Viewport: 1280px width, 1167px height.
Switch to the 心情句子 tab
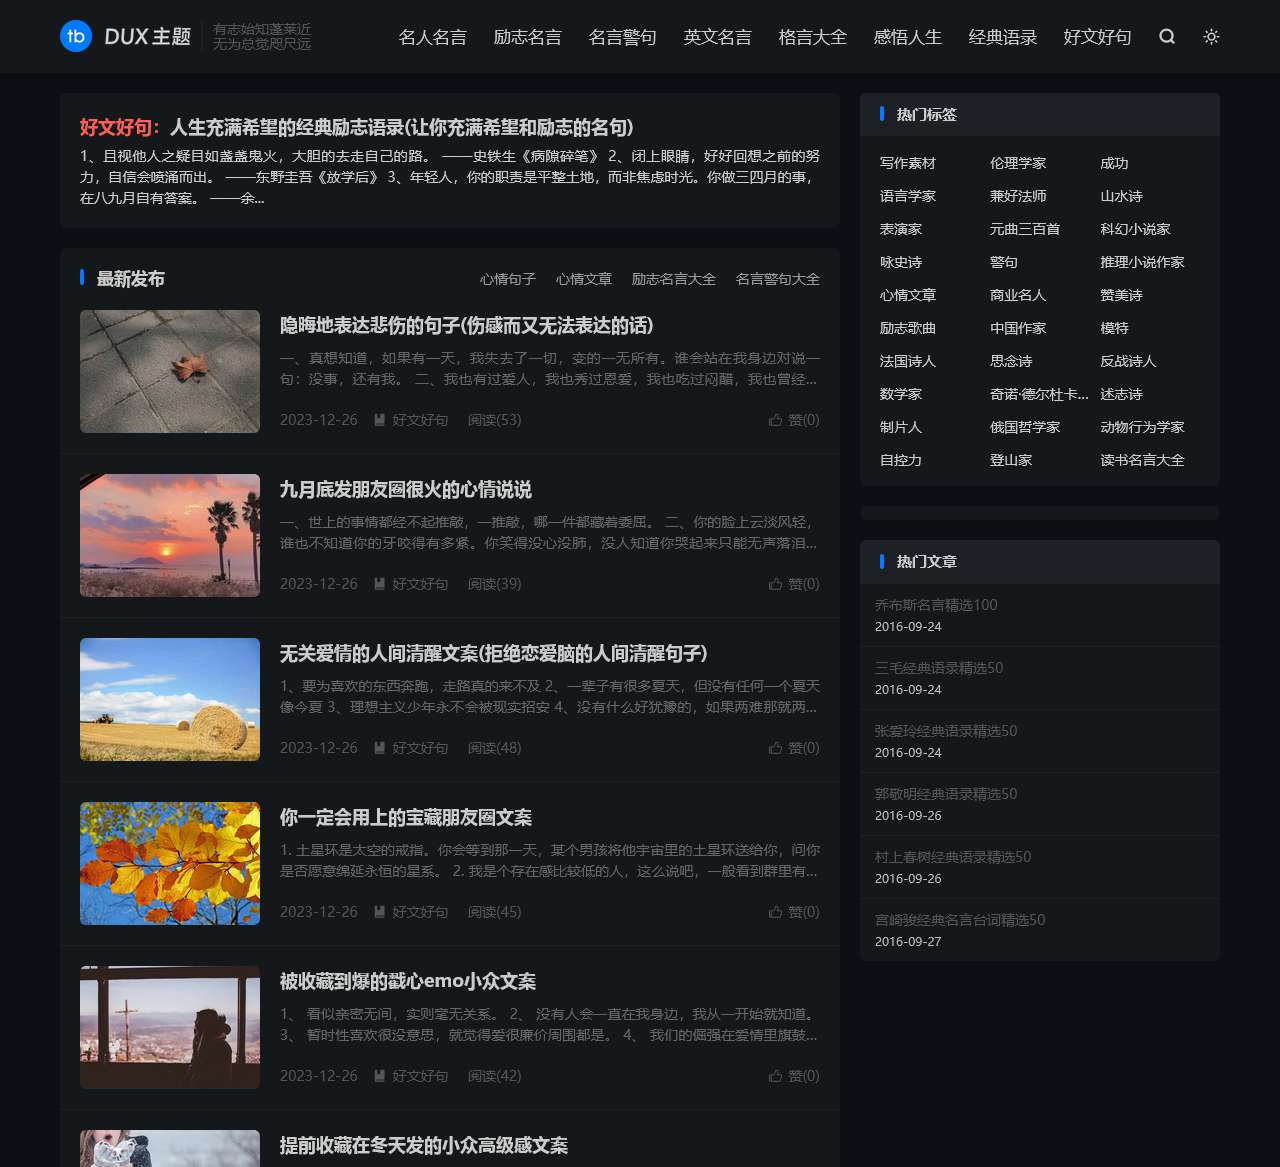[508, 279]
